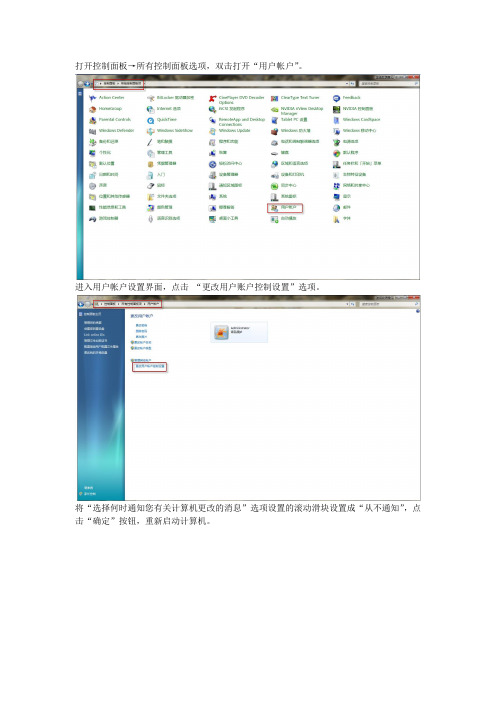Open Windows Update item
Viewport: 496px width, 702px height.
tap(230, 131)
